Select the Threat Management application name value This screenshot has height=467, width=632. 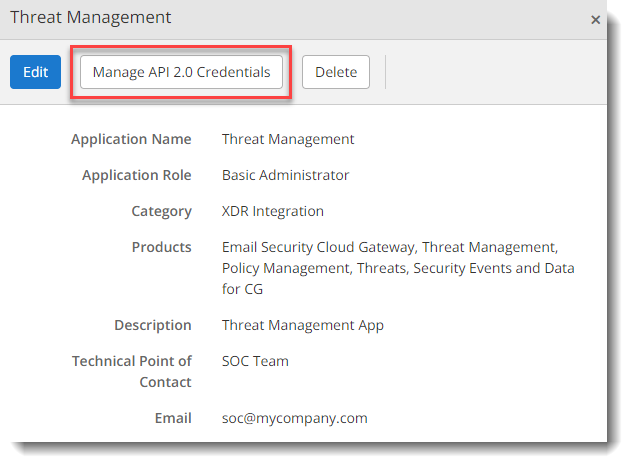coord(288,139)
